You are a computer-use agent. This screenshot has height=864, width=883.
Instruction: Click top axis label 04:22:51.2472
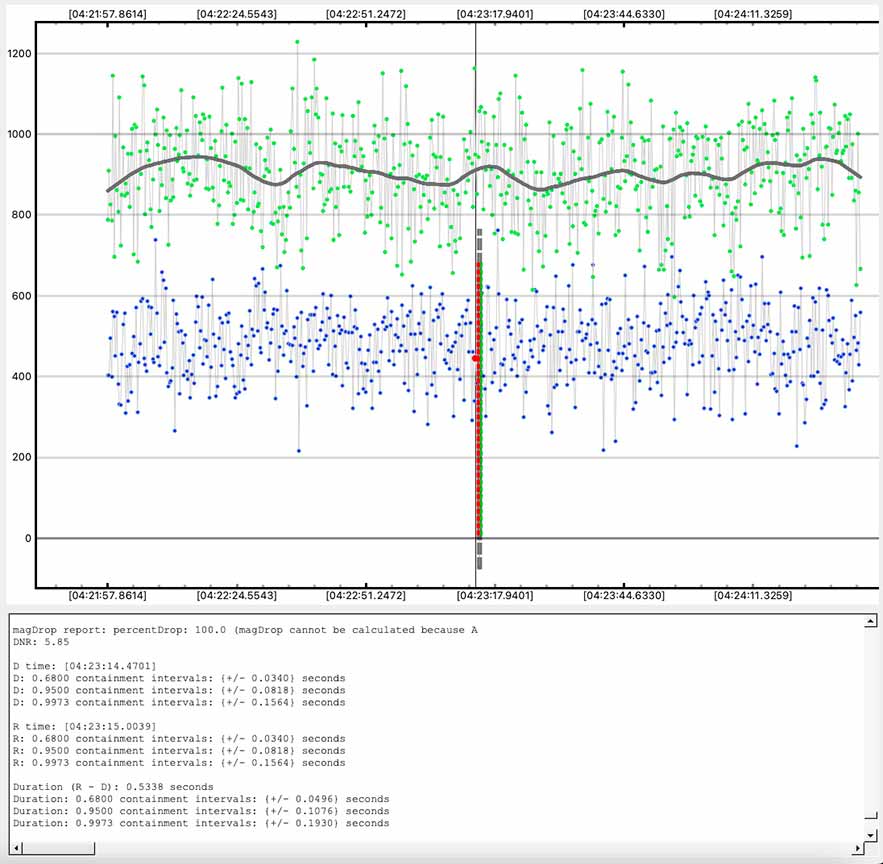click(365, 14)
